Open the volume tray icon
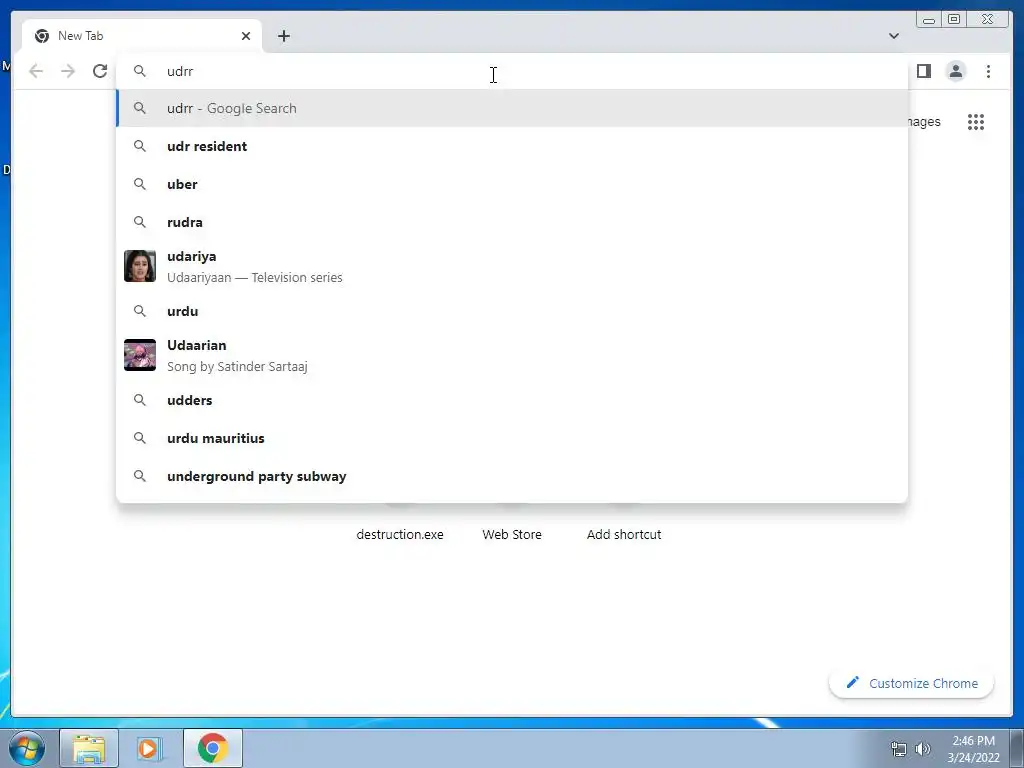The width and height of the screenshot is (1024, 768). [x=922, y=749]
